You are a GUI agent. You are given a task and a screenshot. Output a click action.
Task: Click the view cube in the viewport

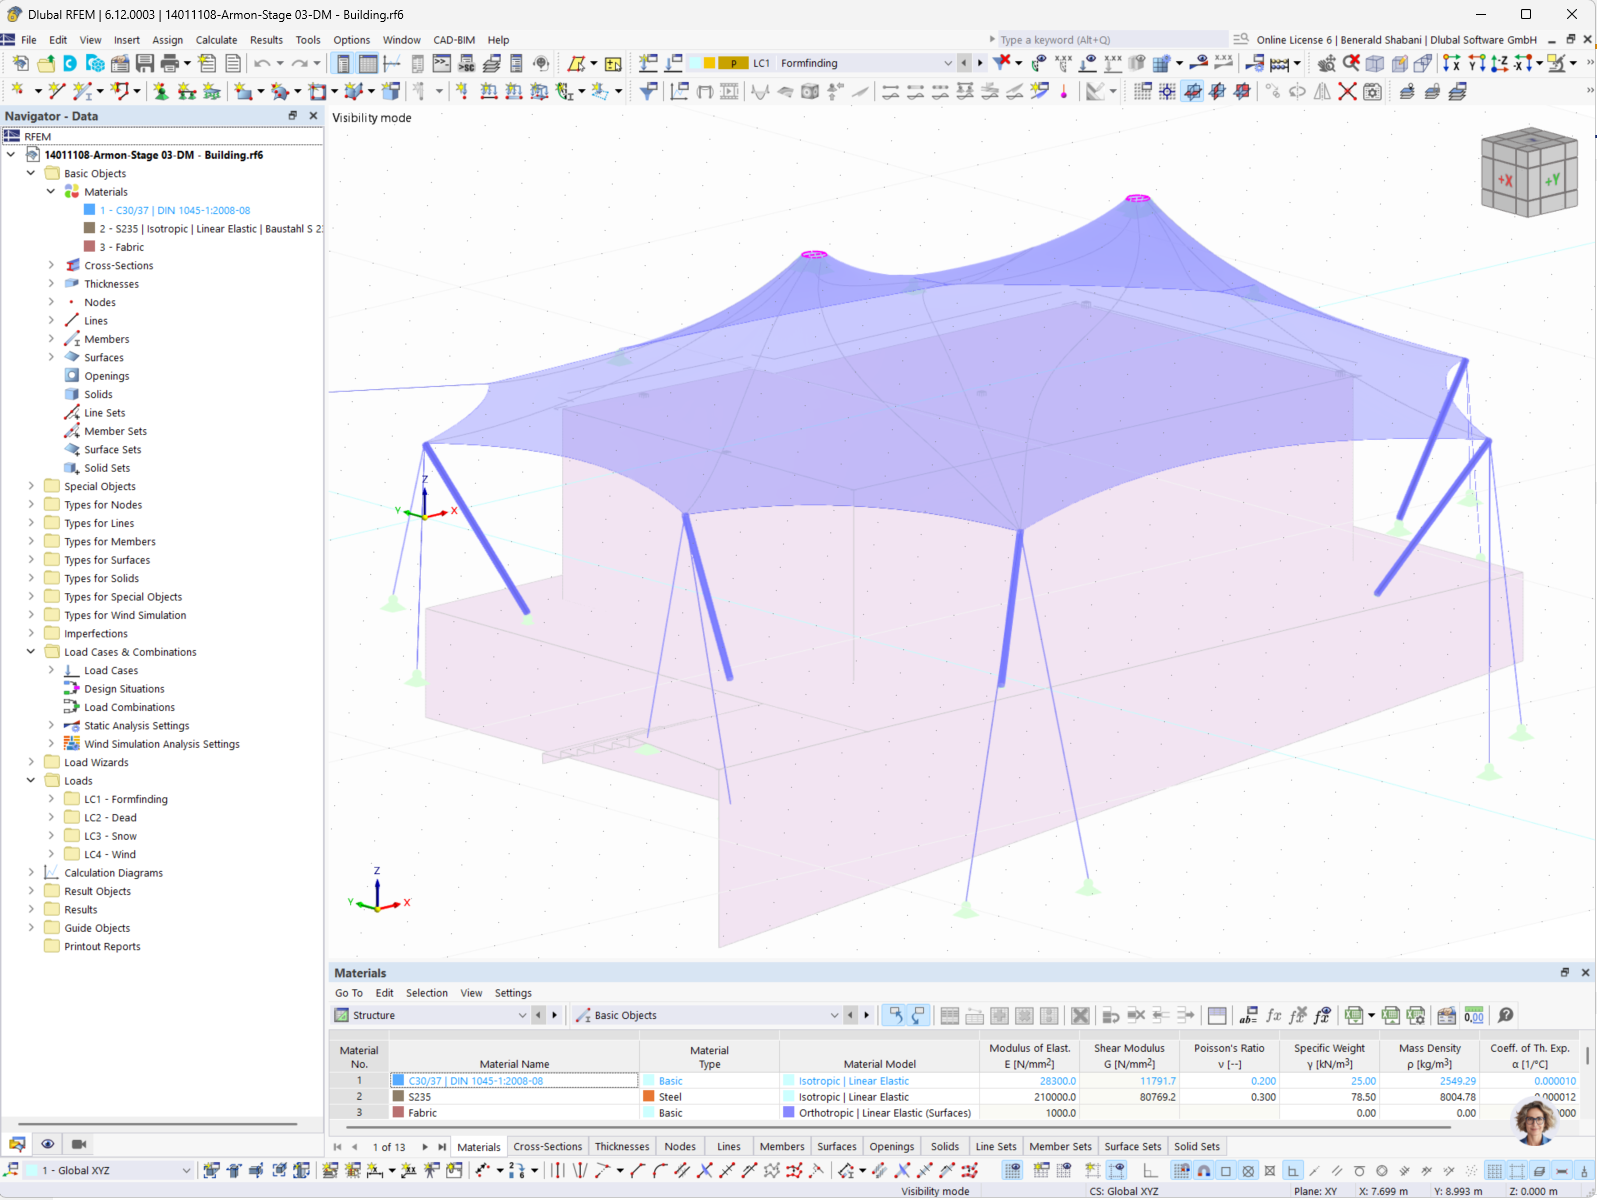1528,172
